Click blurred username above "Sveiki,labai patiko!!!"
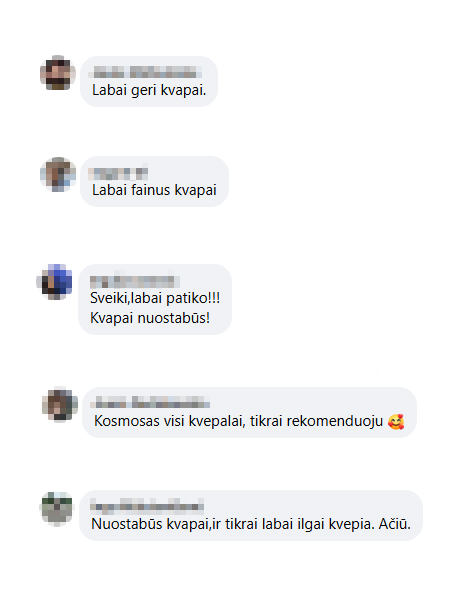 click(135, 282)
